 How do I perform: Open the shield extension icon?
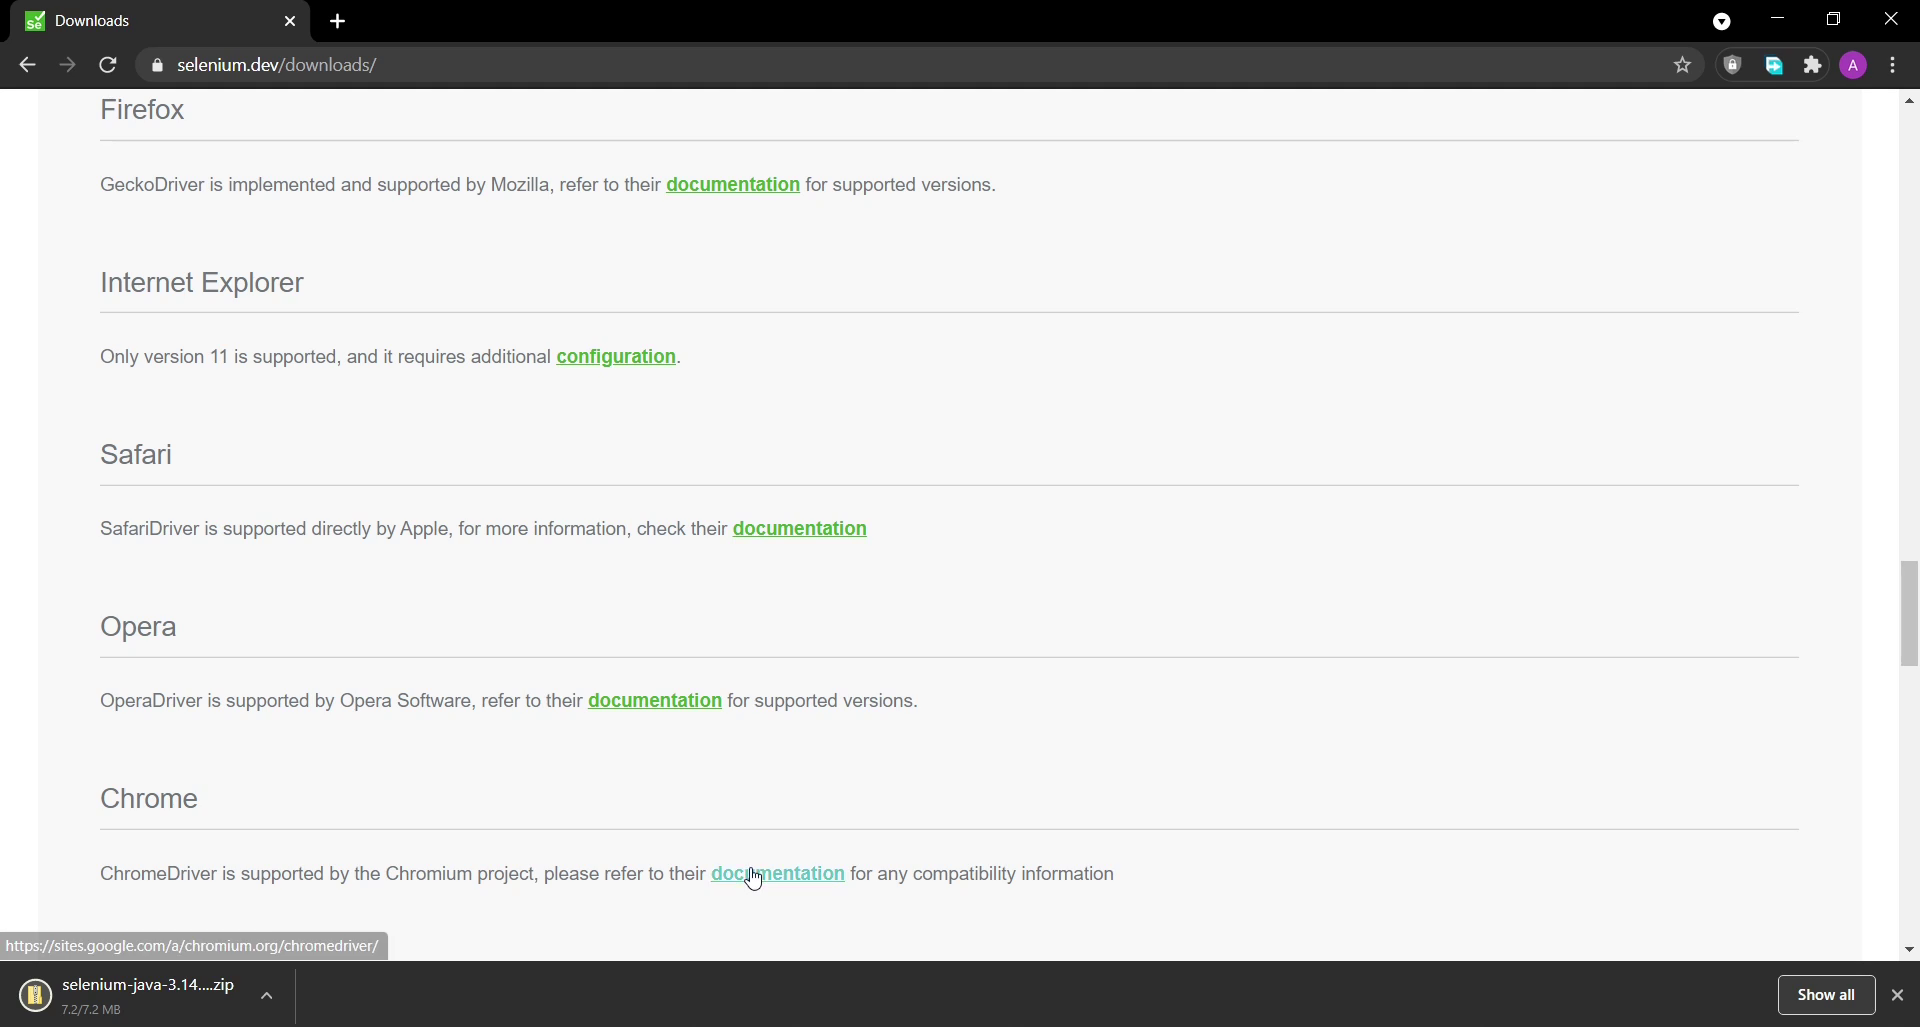1732,65
